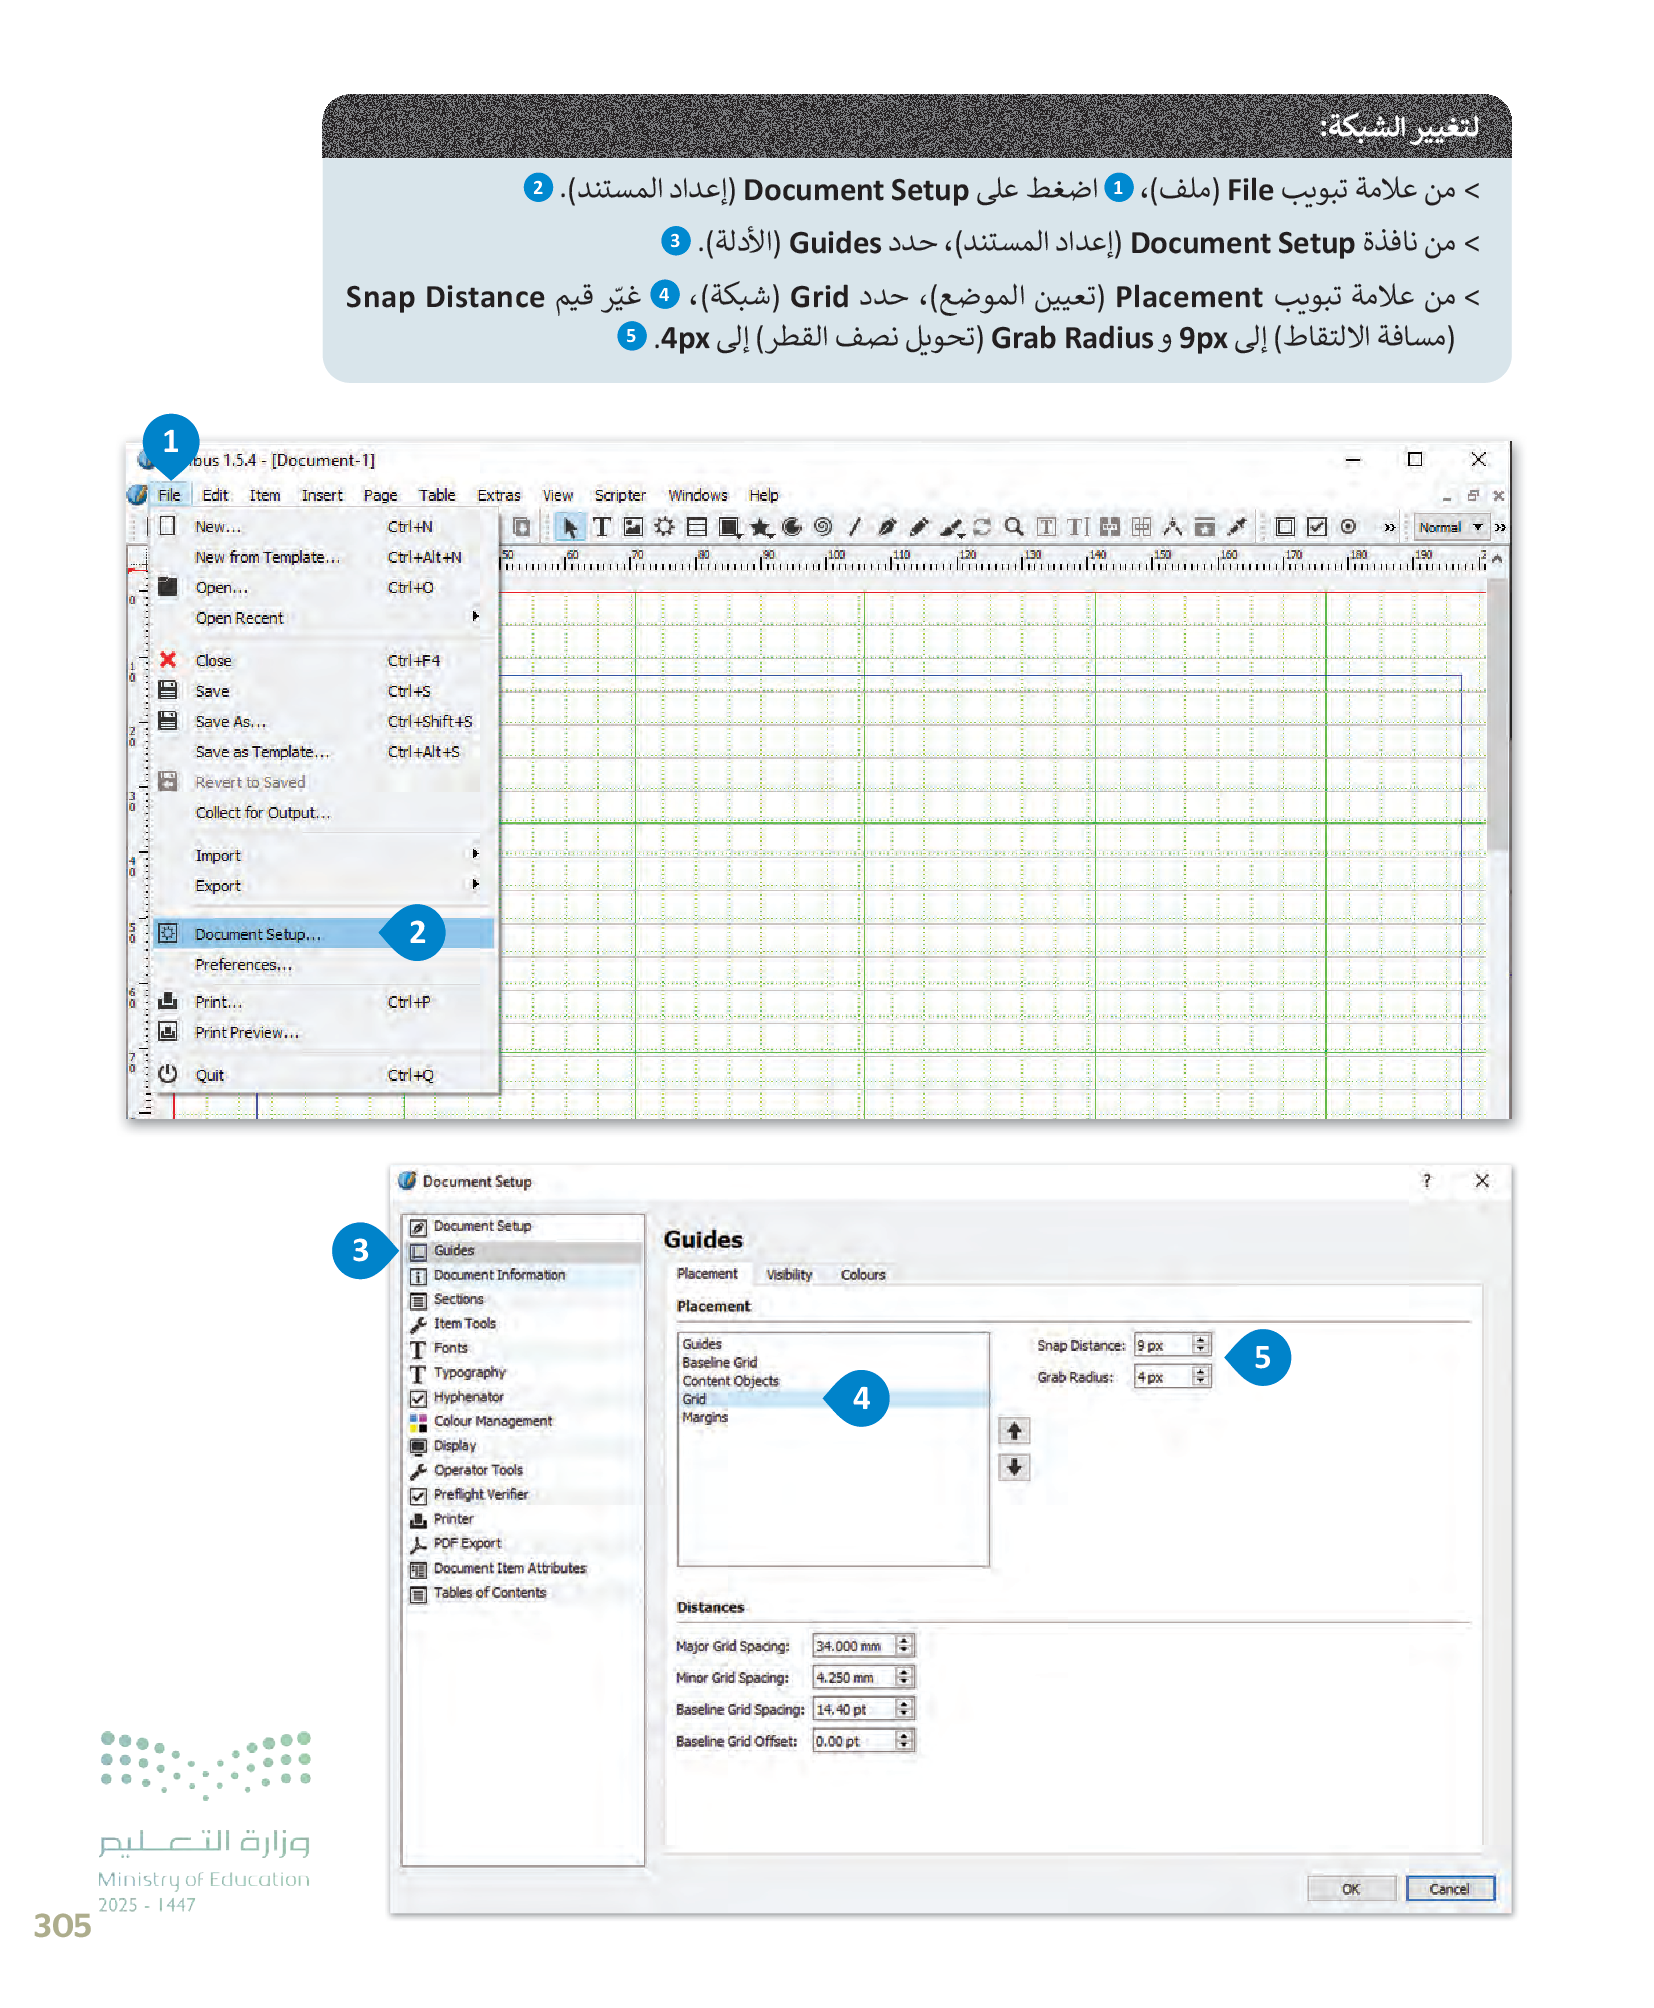Switch to the Visibility tab
The image size is (1654, 2008).
788,1274
